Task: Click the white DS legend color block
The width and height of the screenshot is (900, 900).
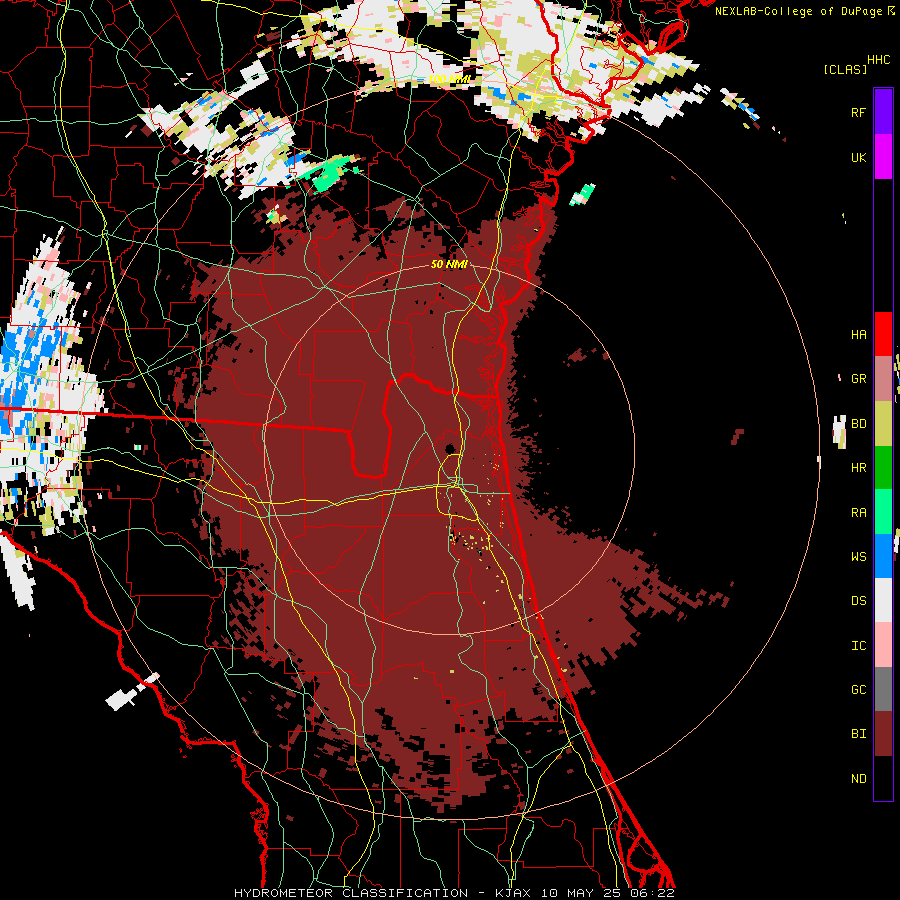Action: (883, 601)
